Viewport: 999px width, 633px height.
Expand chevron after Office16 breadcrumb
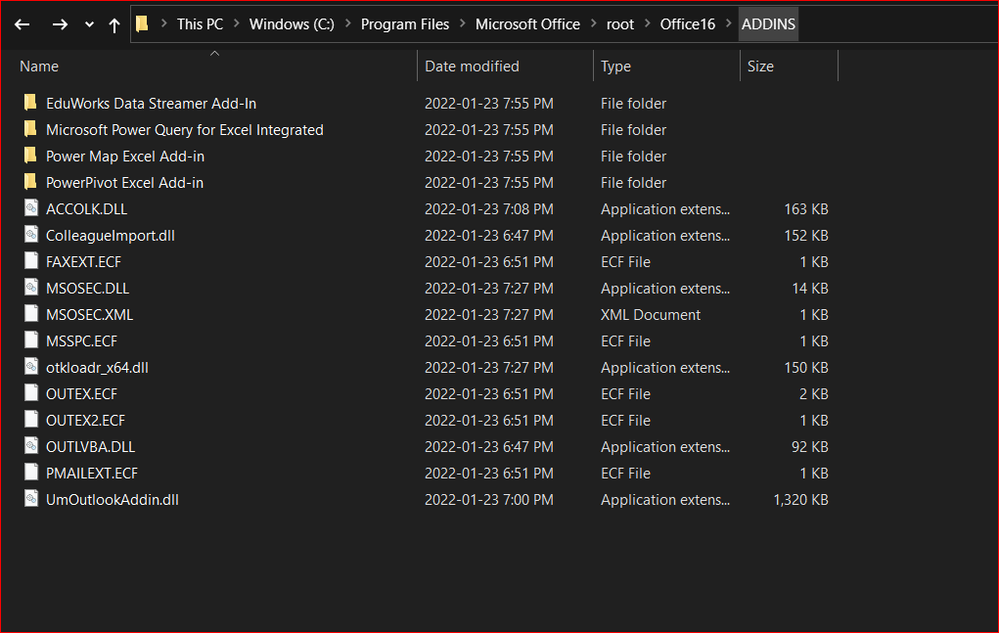pos(728,24)
